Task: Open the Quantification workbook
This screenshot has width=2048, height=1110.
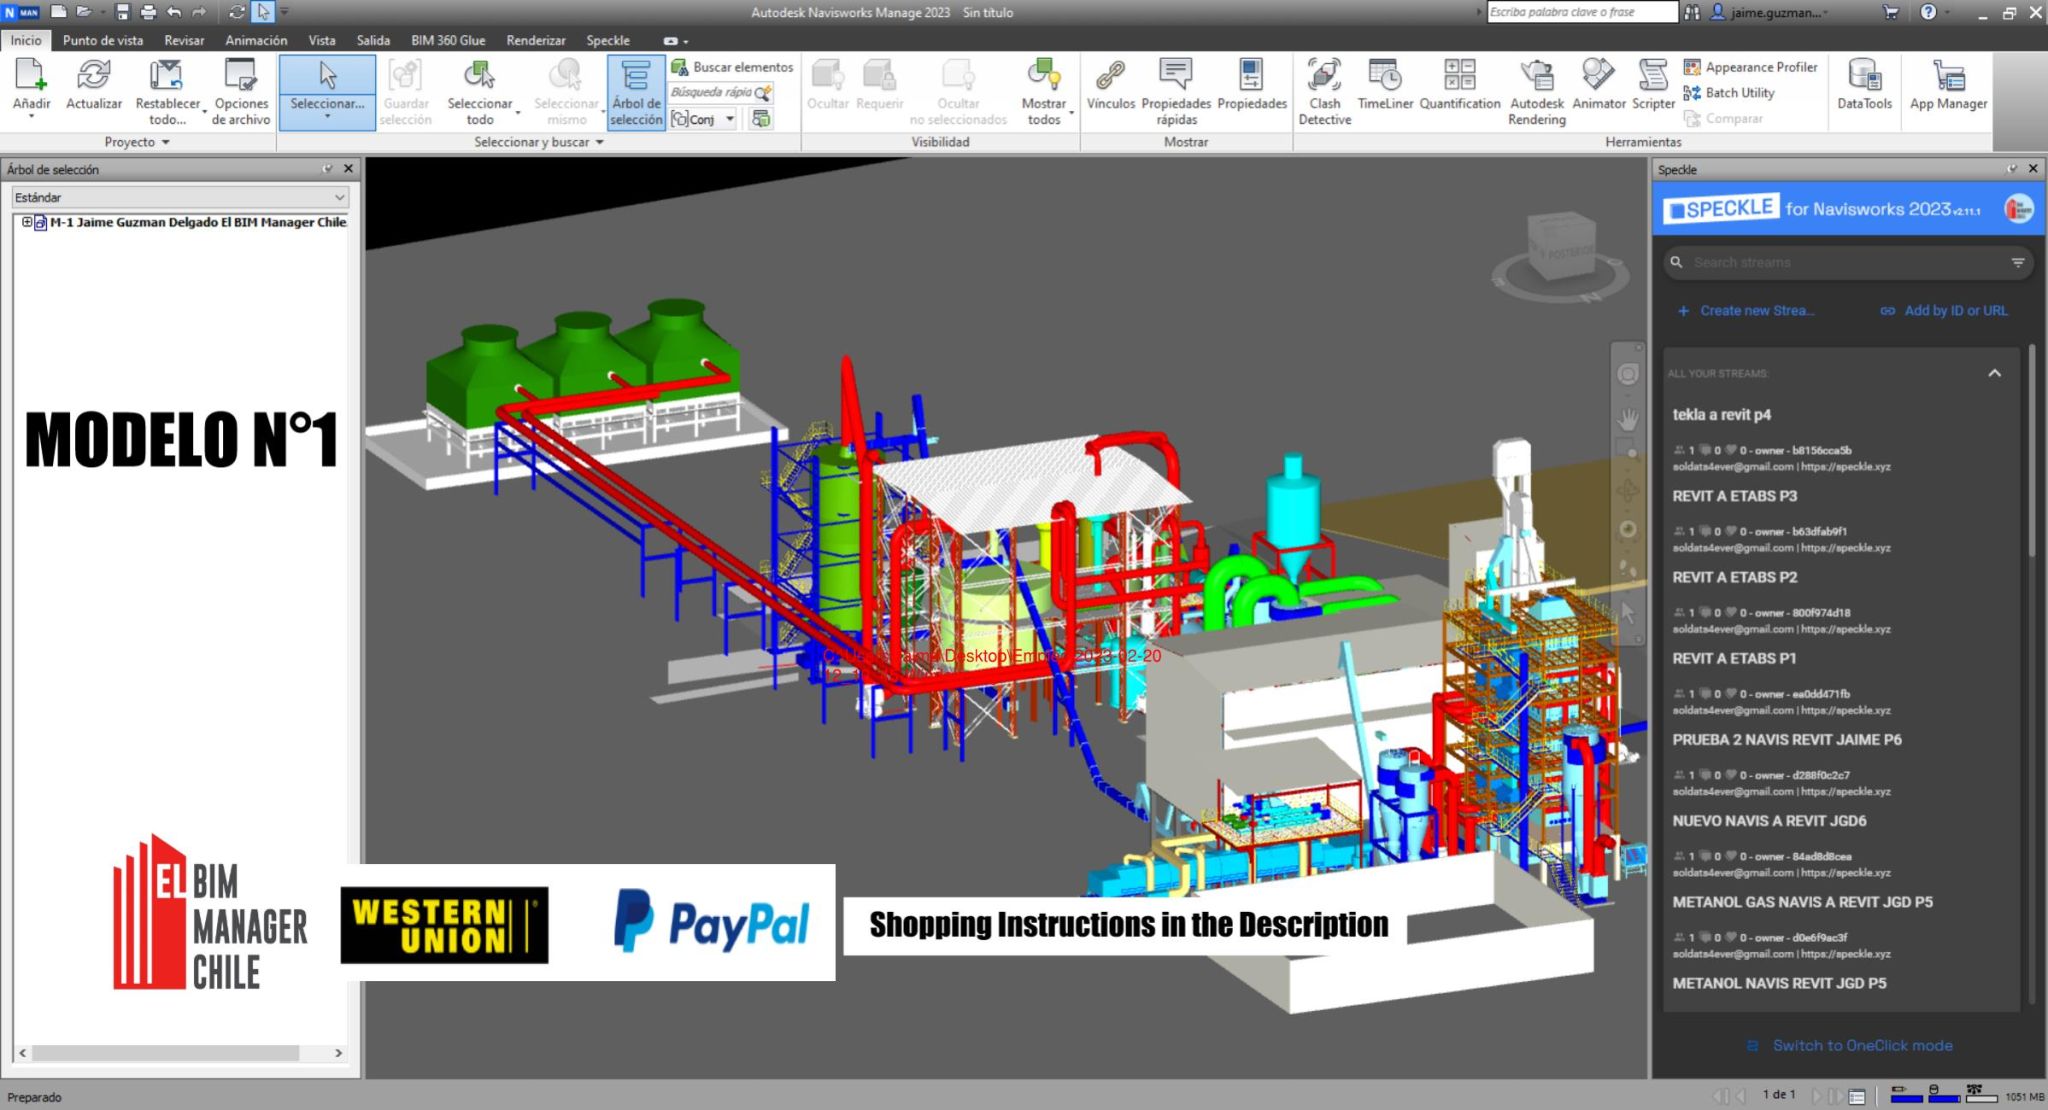Action: pyautogui.click(x=1459, y=90)
